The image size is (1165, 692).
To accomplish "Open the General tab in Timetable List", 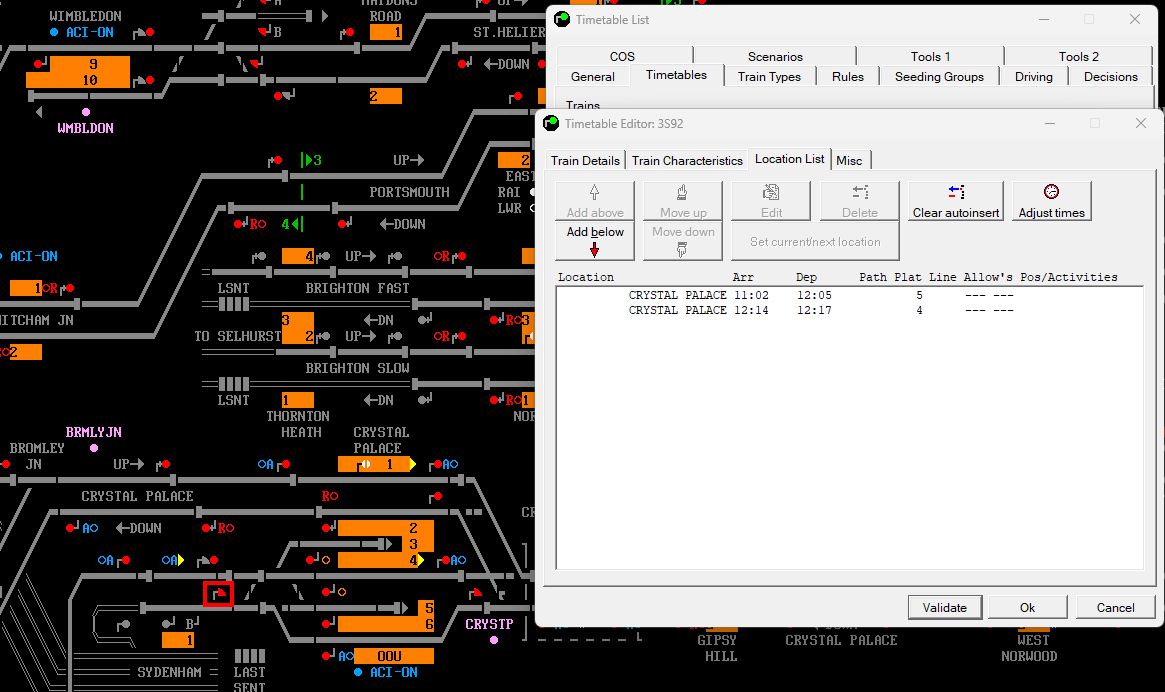I will tap(592, 77).
